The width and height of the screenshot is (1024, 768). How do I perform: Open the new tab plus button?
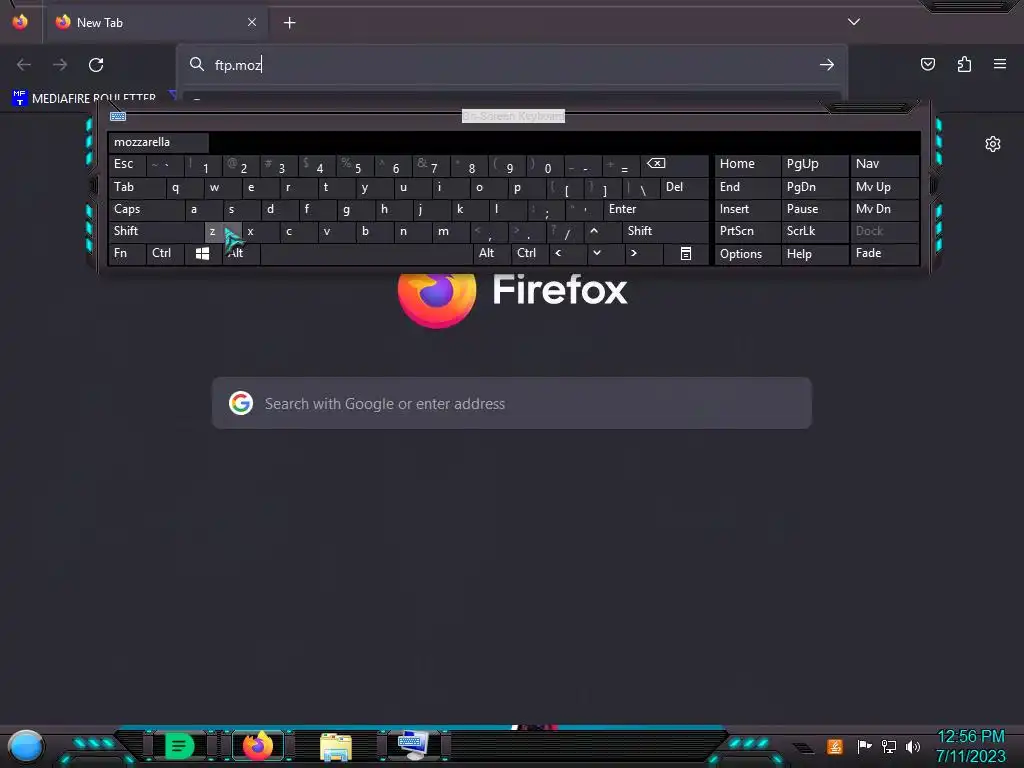[289, 23]
